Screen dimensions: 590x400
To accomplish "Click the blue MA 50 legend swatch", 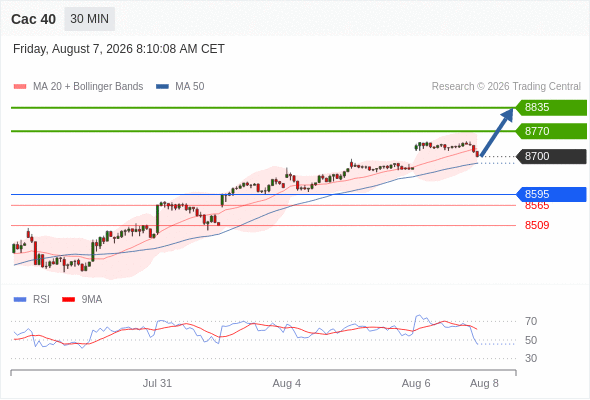I will 162,87.
